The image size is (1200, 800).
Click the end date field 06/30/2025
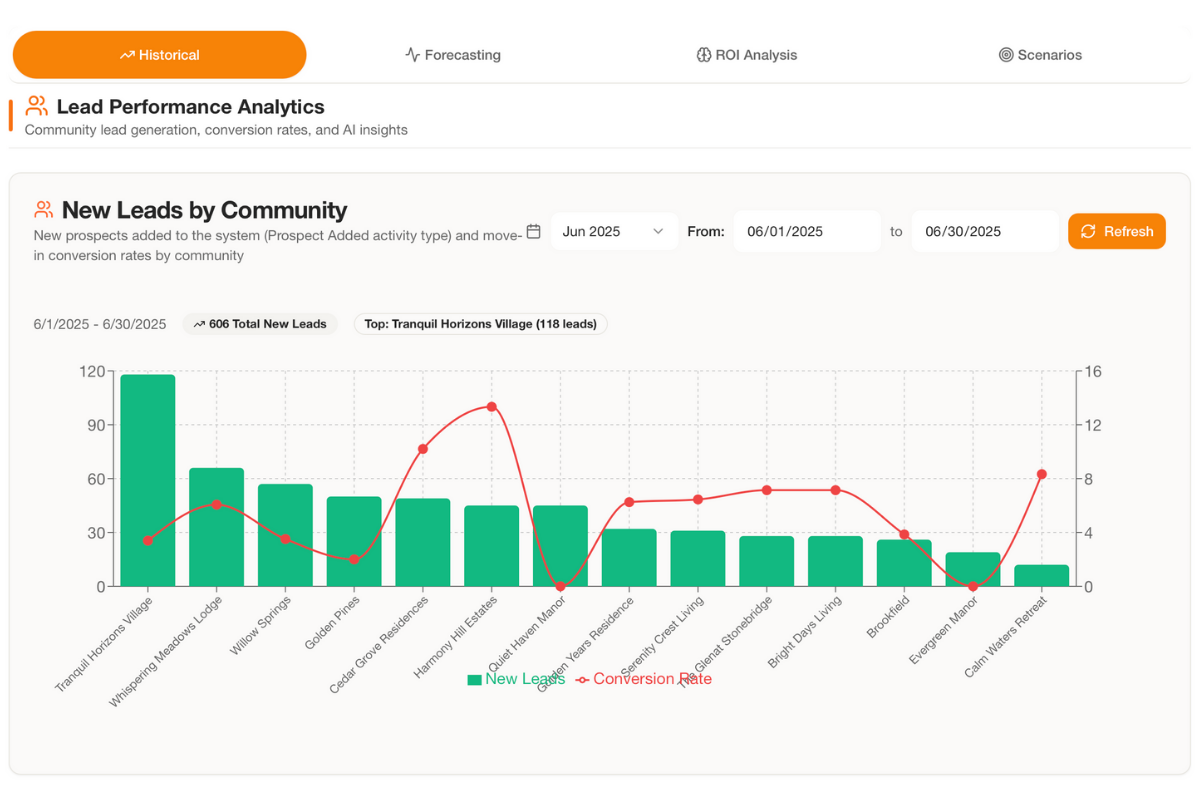pos(984,231)
